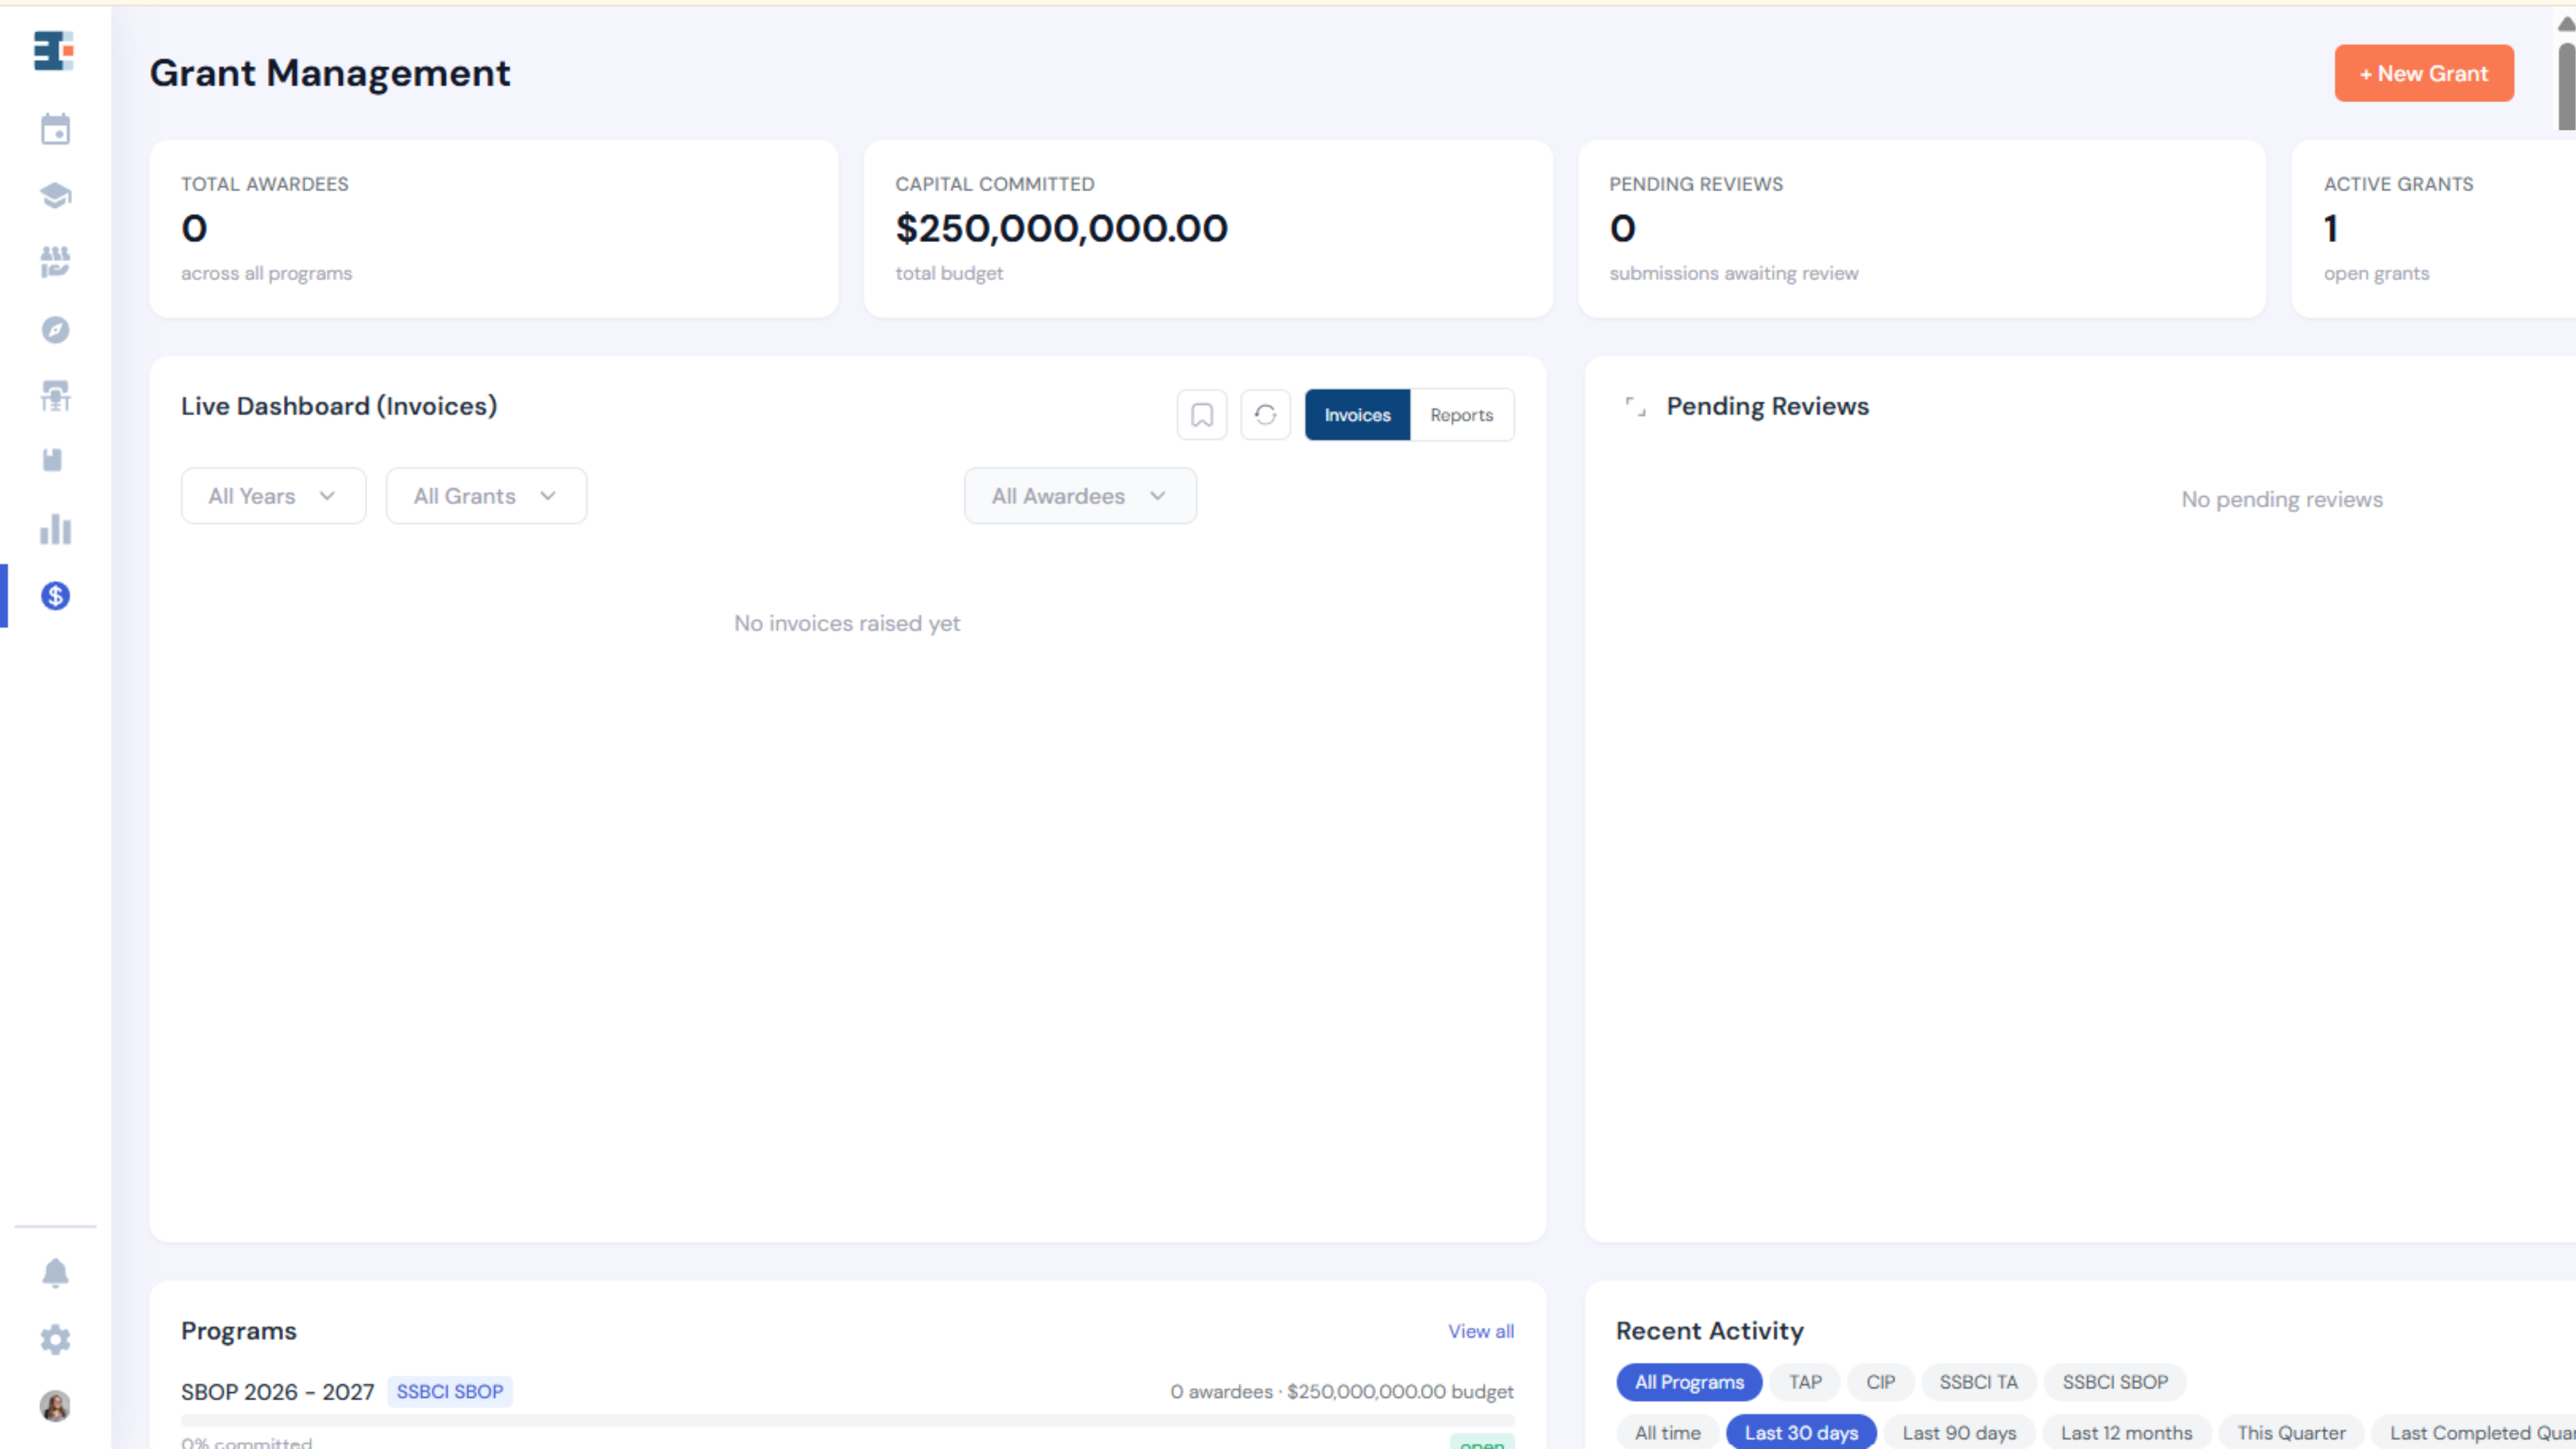Select the SSBCI TA filter chip
The width and height of the screenshot is (2576, 1449).
[1978, 1382]
